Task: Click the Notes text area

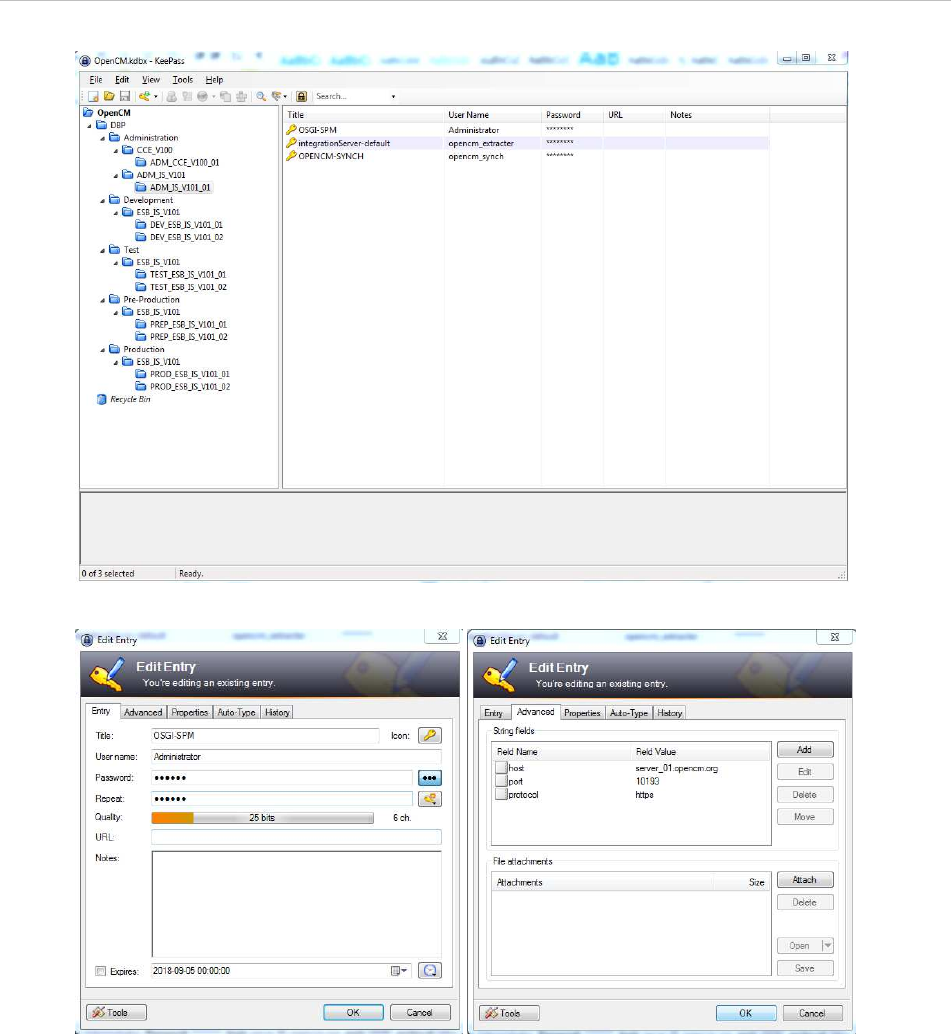Action: point(296,904)
